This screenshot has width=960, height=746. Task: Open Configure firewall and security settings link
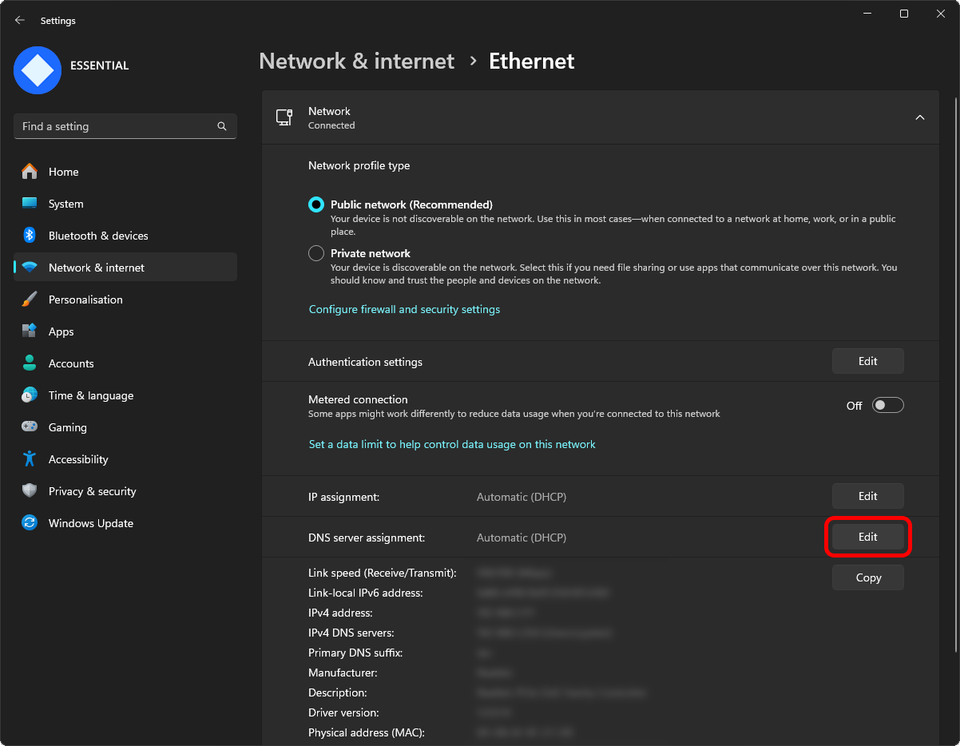(404, 310)
